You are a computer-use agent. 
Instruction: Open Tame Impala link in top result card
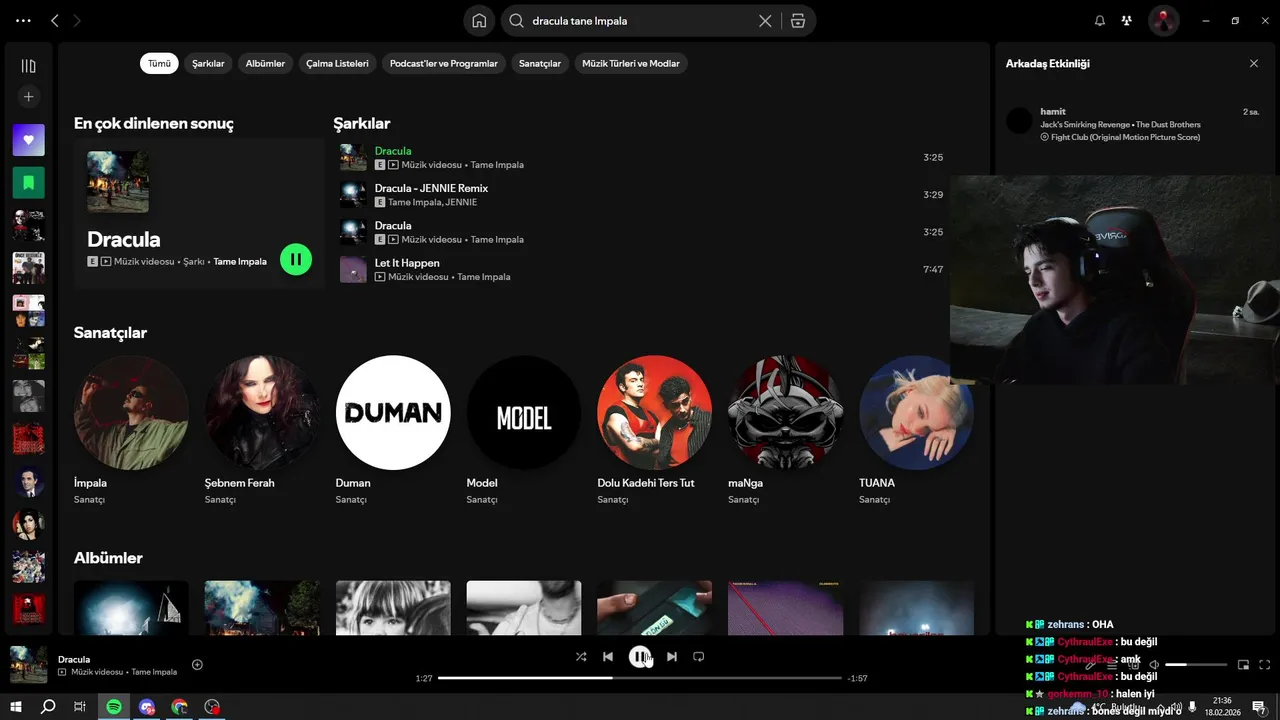tap(240, 261)
